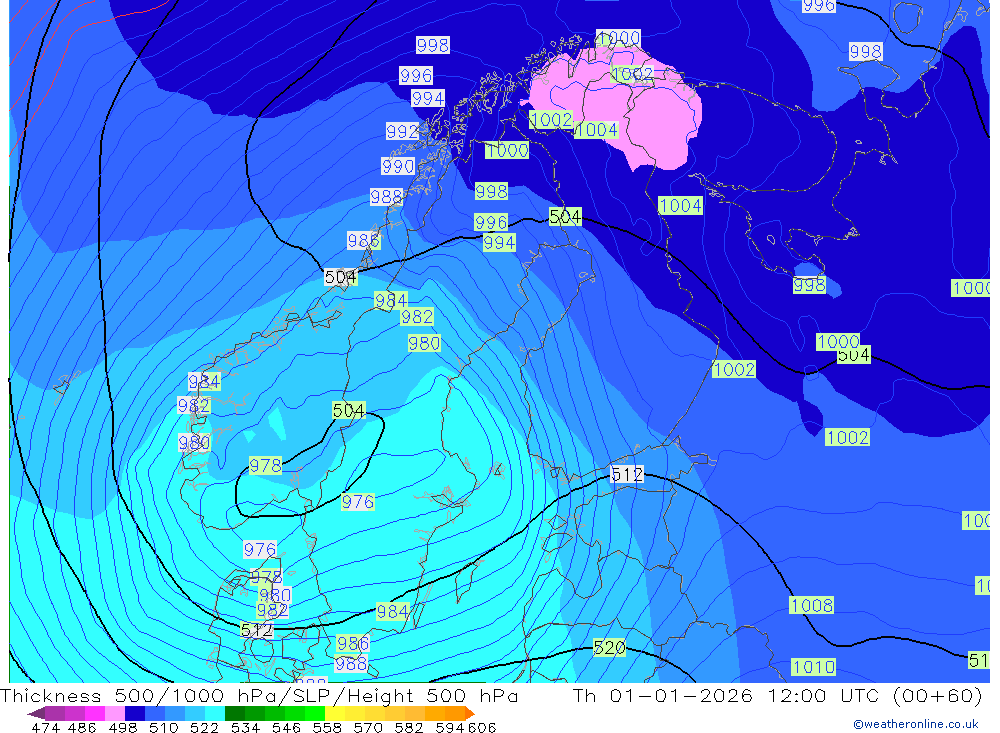The width and height of the screenshot is (1000, 733).
Task: Pick the darkest green legend swatch
Action: (x=235, y=713)
